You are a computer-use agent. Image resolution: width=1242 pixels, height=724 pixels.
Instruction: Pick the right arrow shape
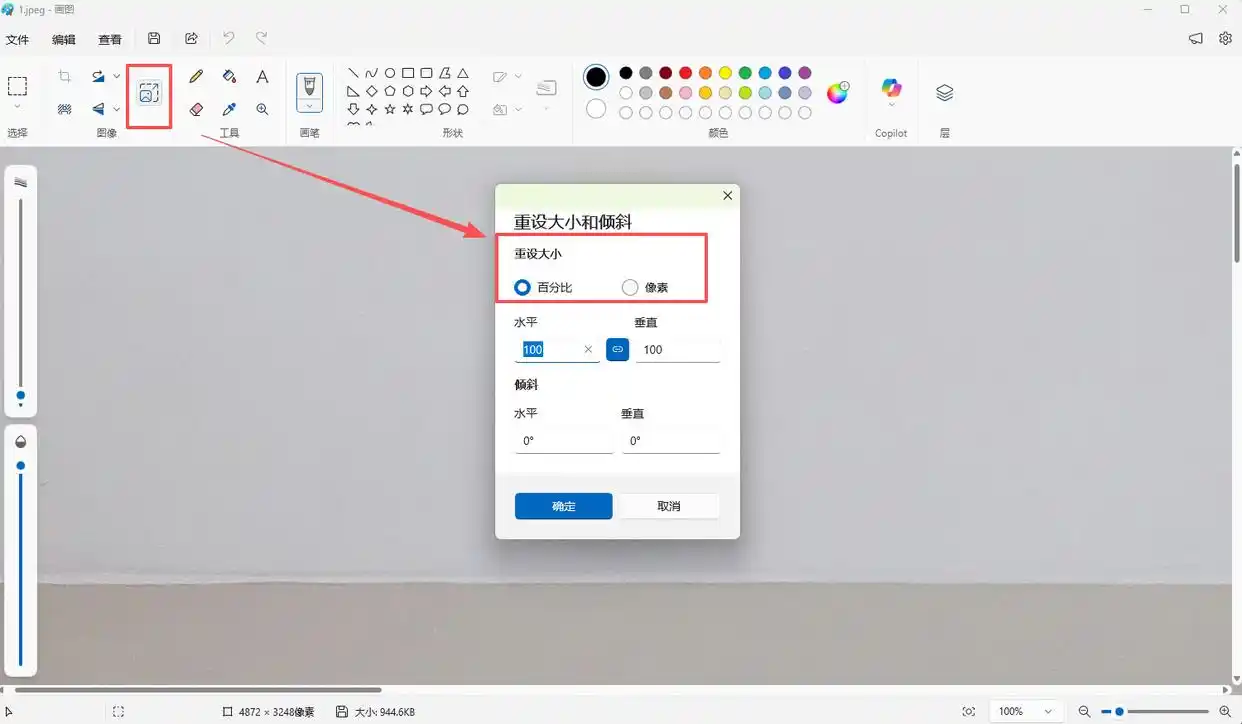[426, 91]
